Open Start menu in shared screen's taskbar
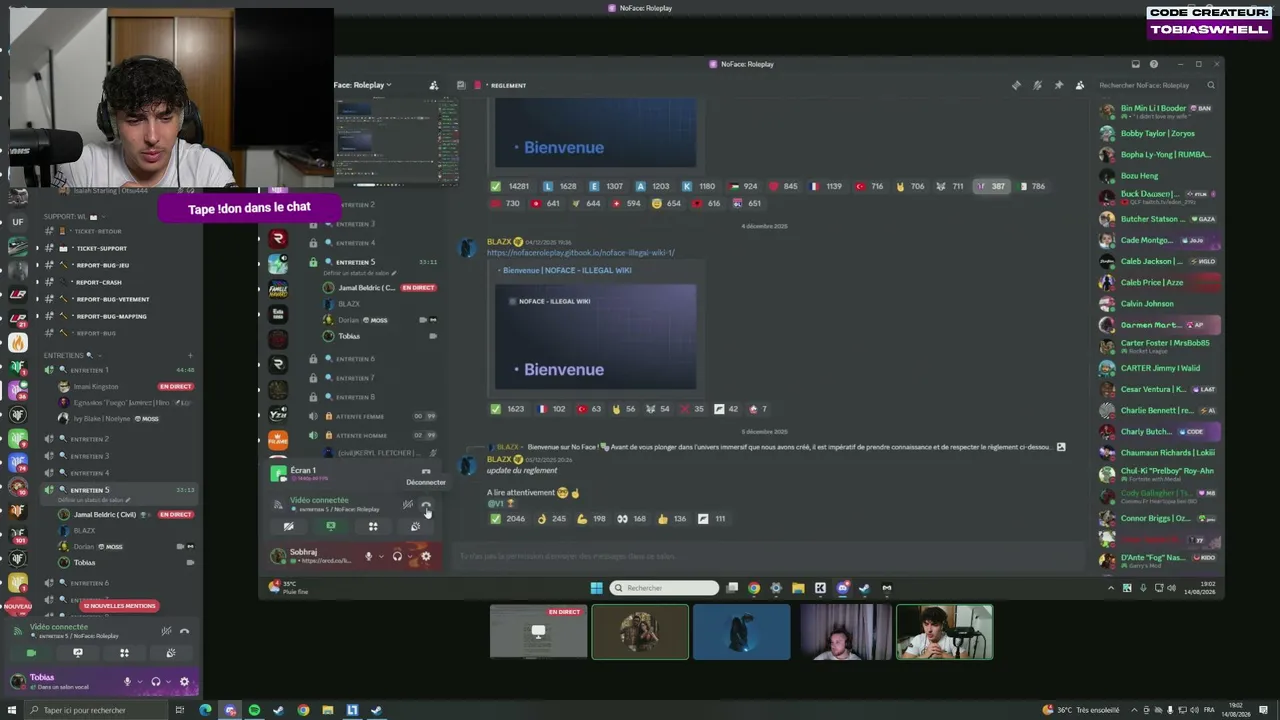The image size is (1280, 720). 597,588
